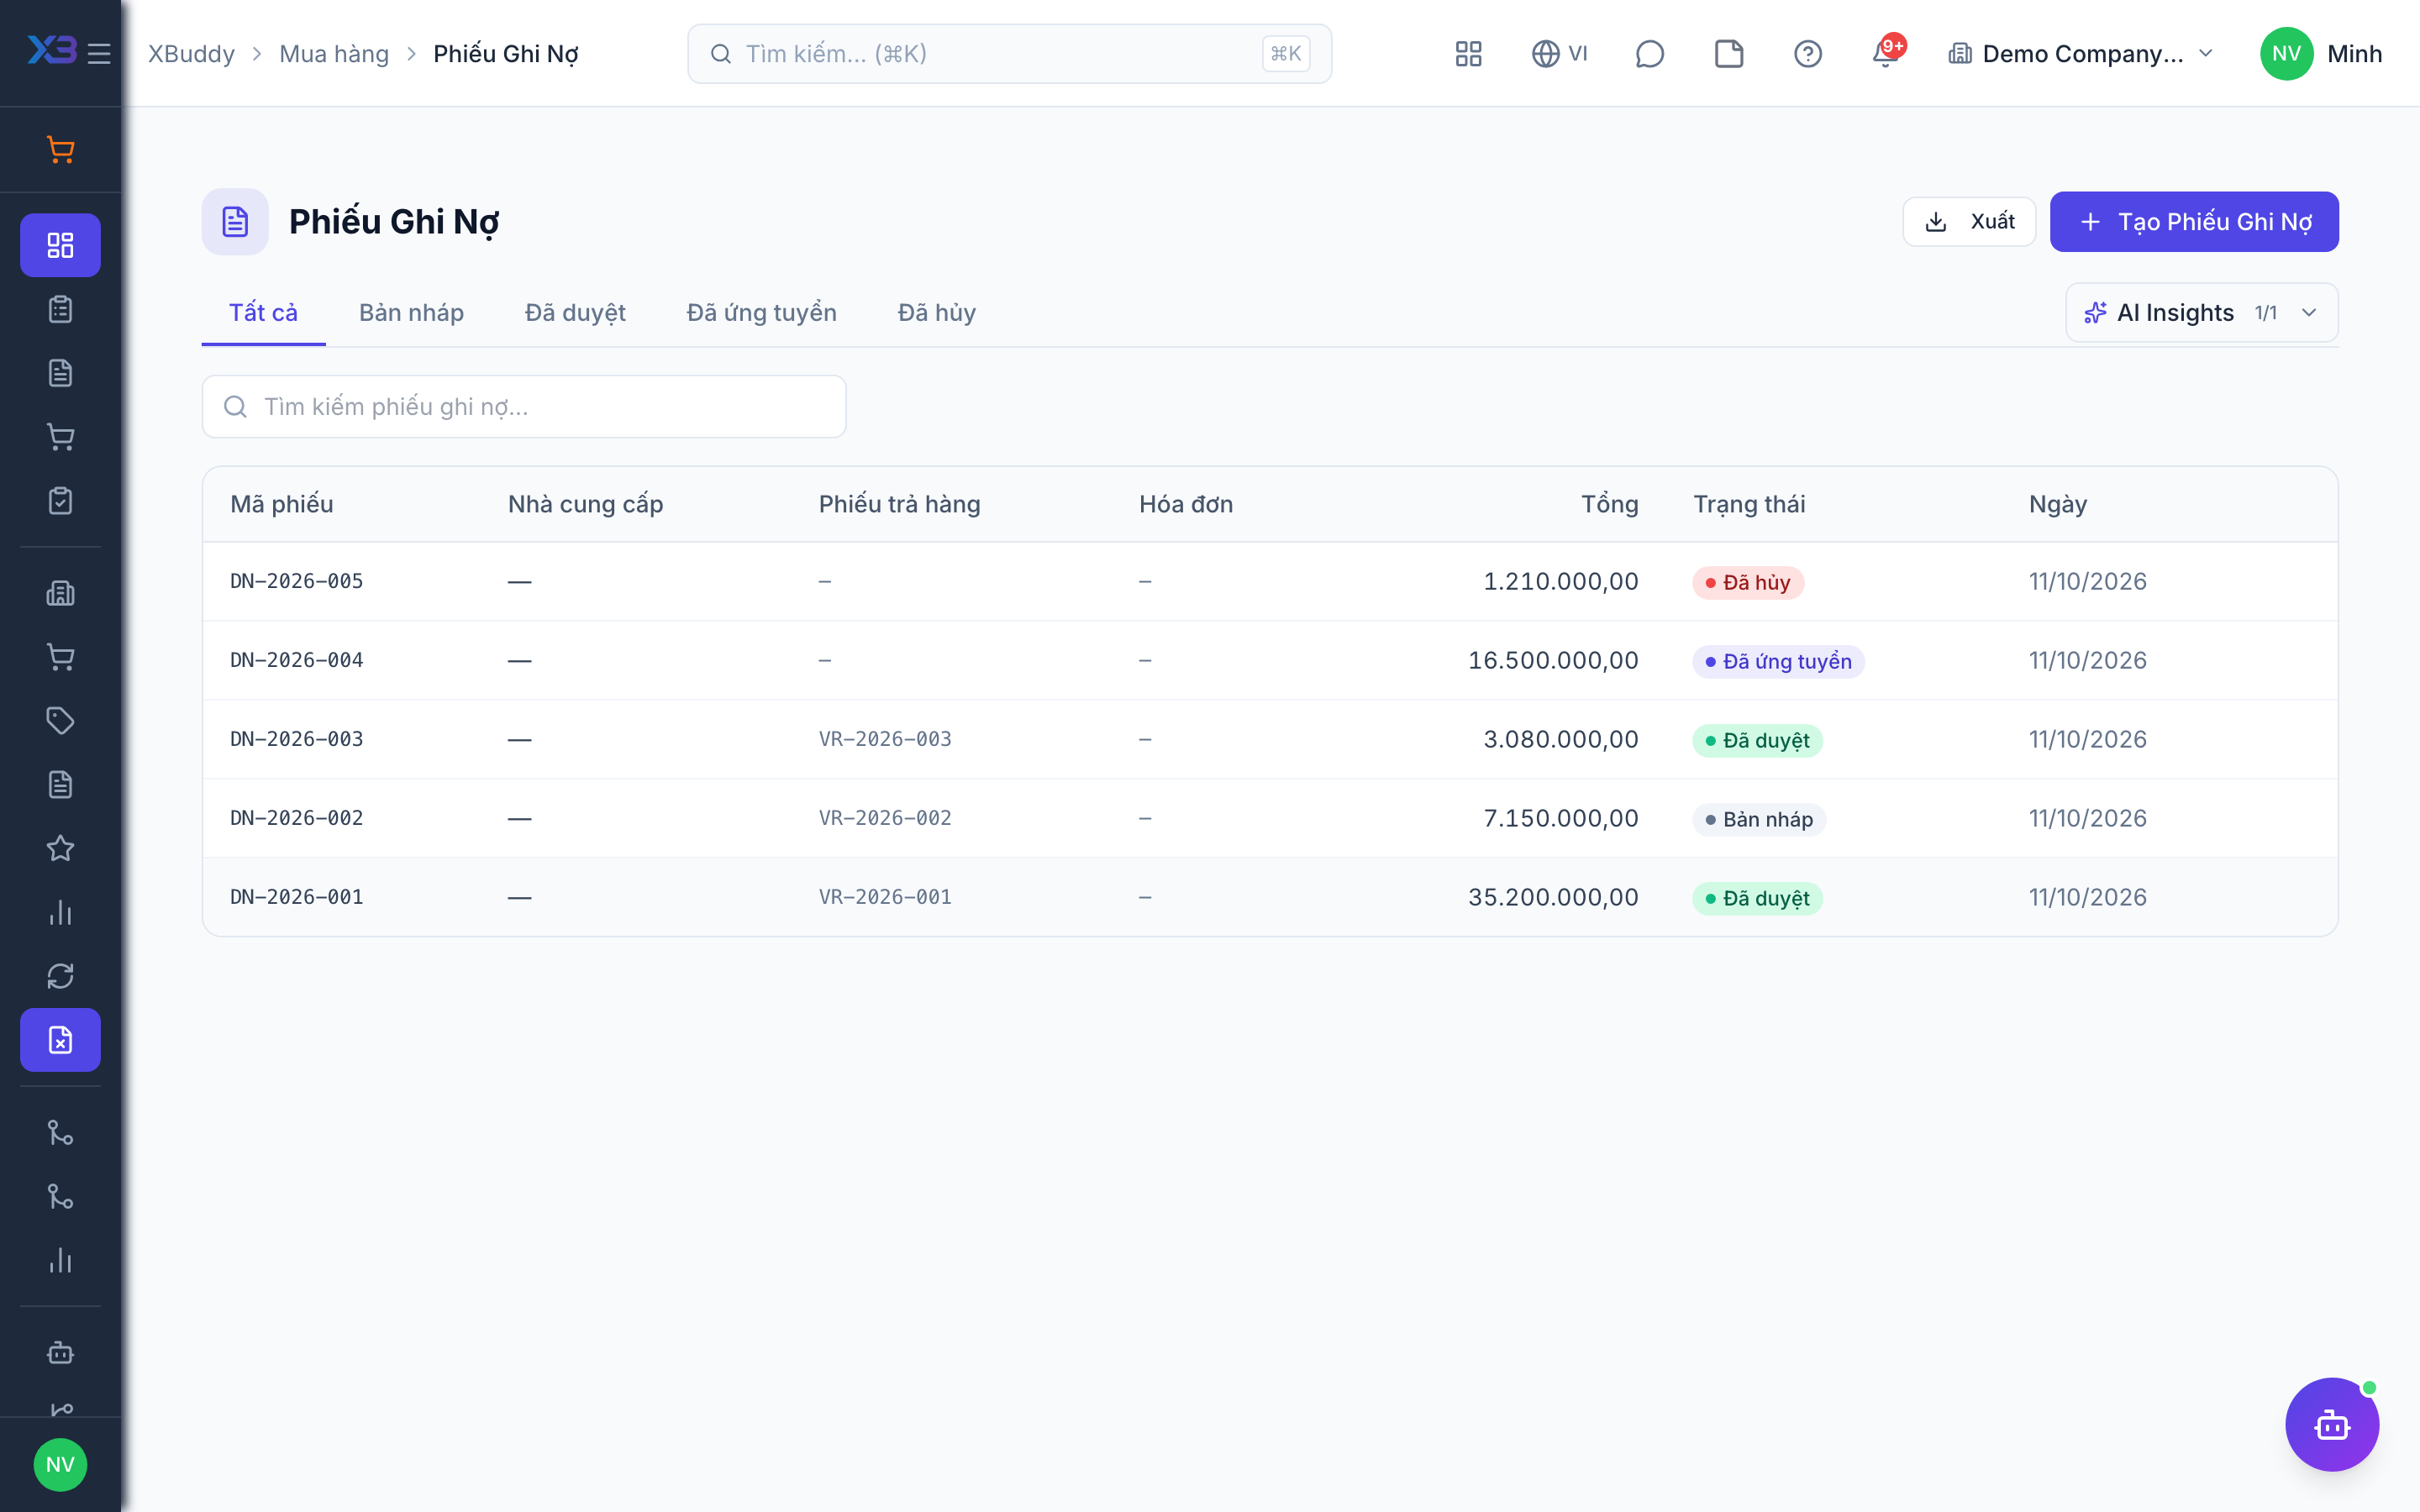Focus the Tìm kiếm phiếu ghi nợ field
This screenshot has width=2420, height=1512.
pyautogui.click(x=524, y=406)
